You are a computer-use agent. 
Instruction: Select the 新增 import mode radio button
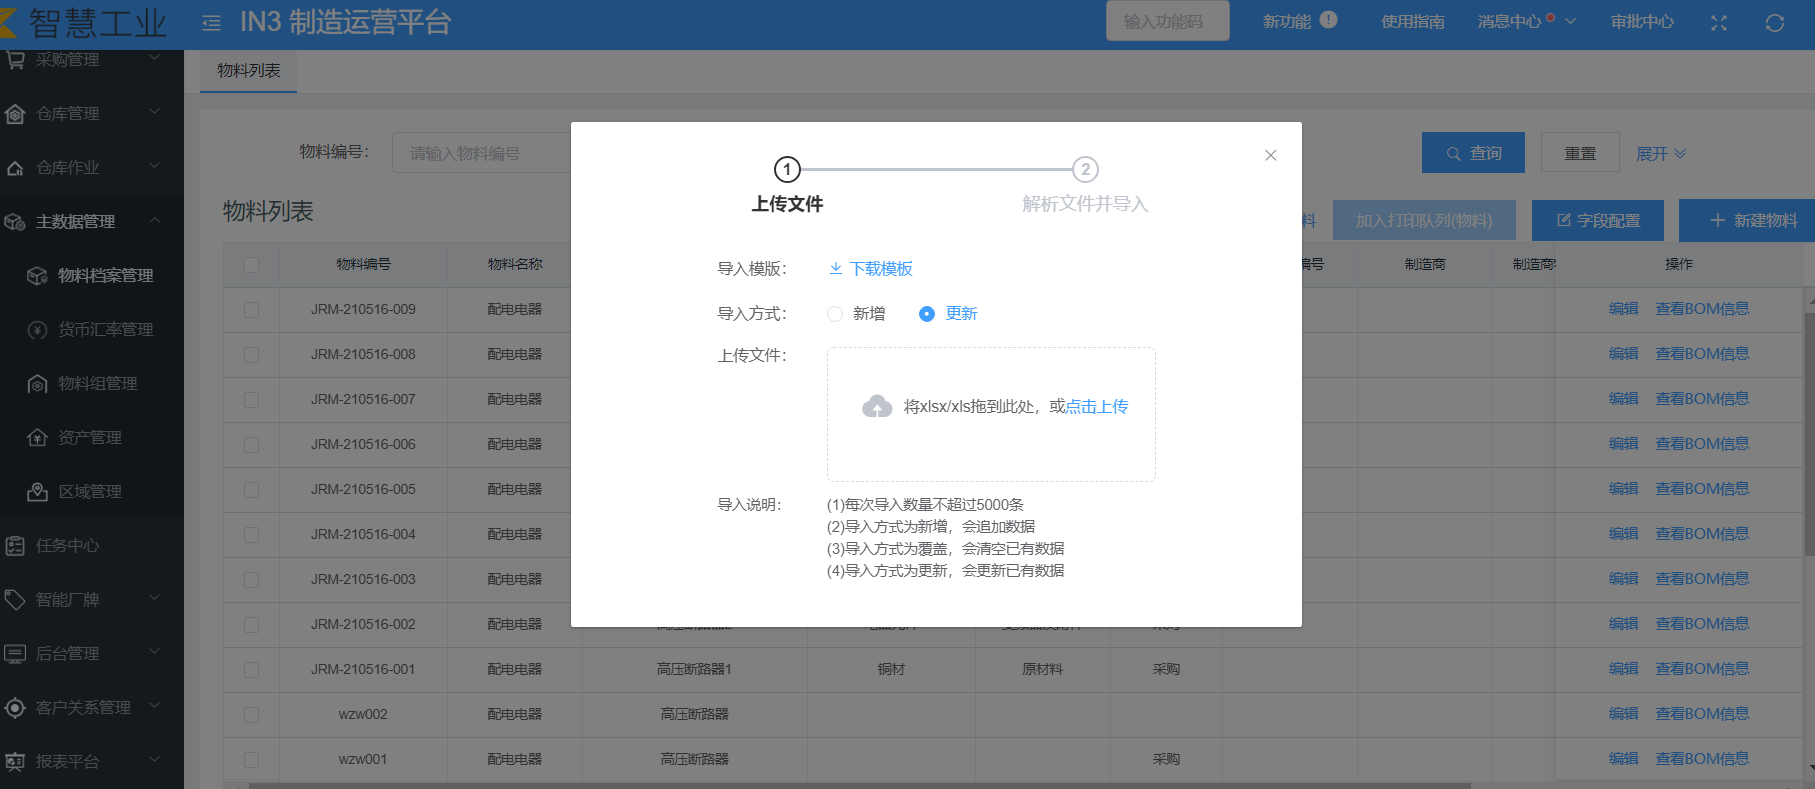pos(835,314)
